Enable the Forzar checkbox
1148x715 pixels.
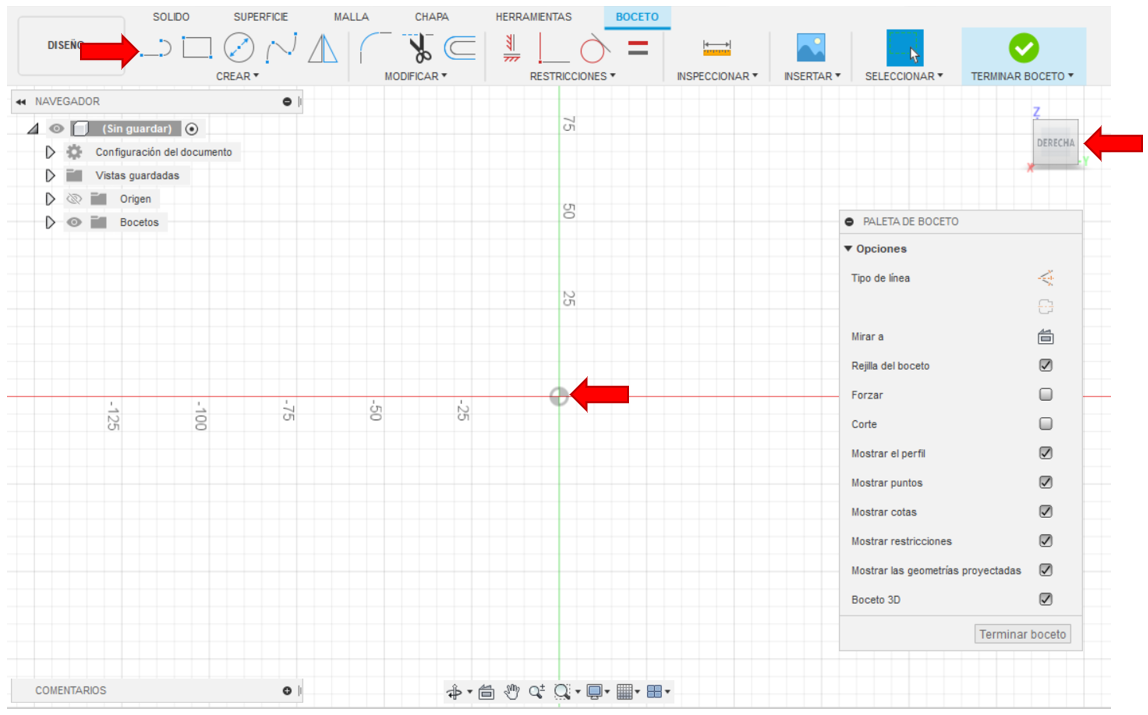1046,394
